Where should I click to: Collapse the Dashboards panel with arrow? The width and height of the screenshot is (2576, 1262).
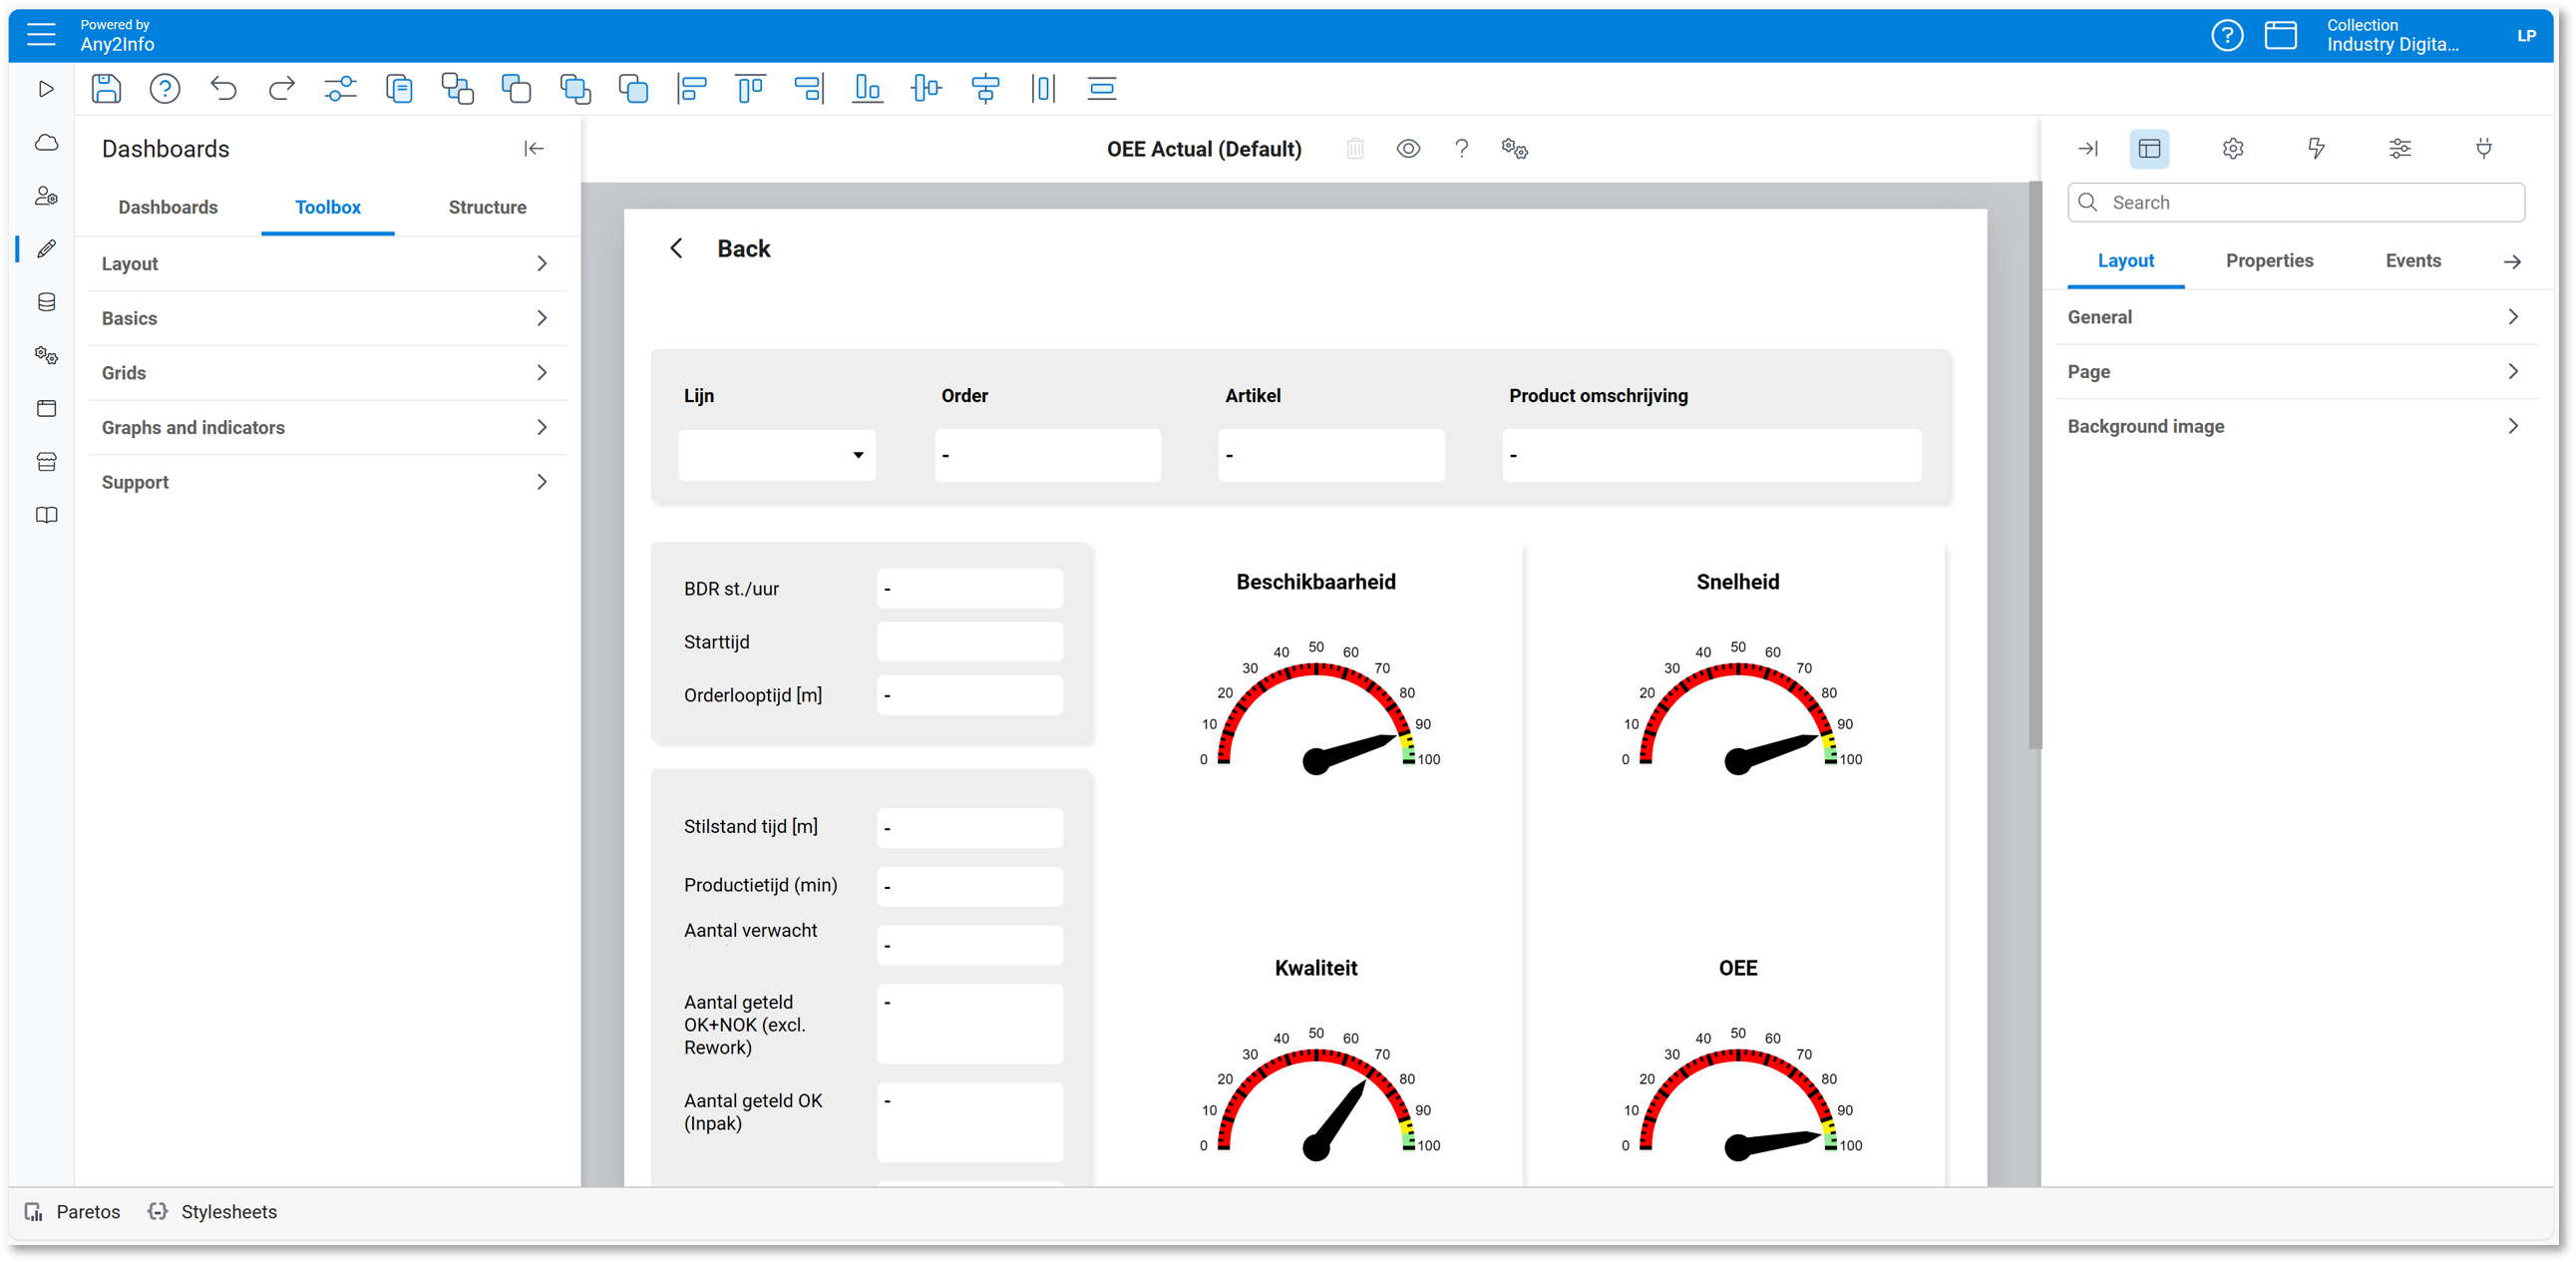click(534, 149)
